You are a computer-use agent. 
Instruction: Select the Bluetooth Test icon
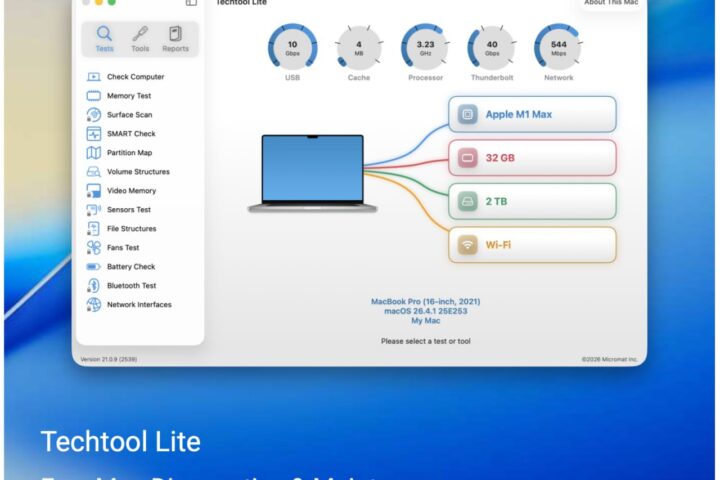tap(94, 285)
